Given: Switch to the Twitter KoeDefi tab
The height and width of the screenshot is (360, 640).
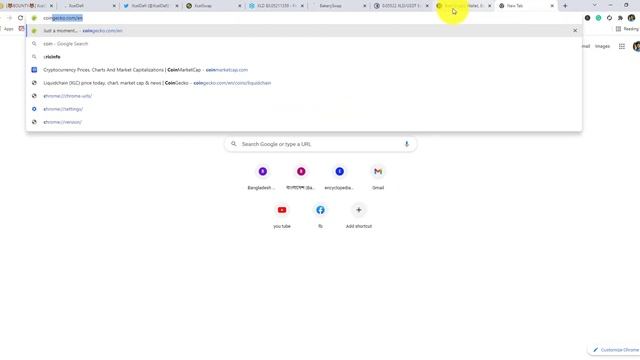Looking at the screenshot, I should [150, 6].
